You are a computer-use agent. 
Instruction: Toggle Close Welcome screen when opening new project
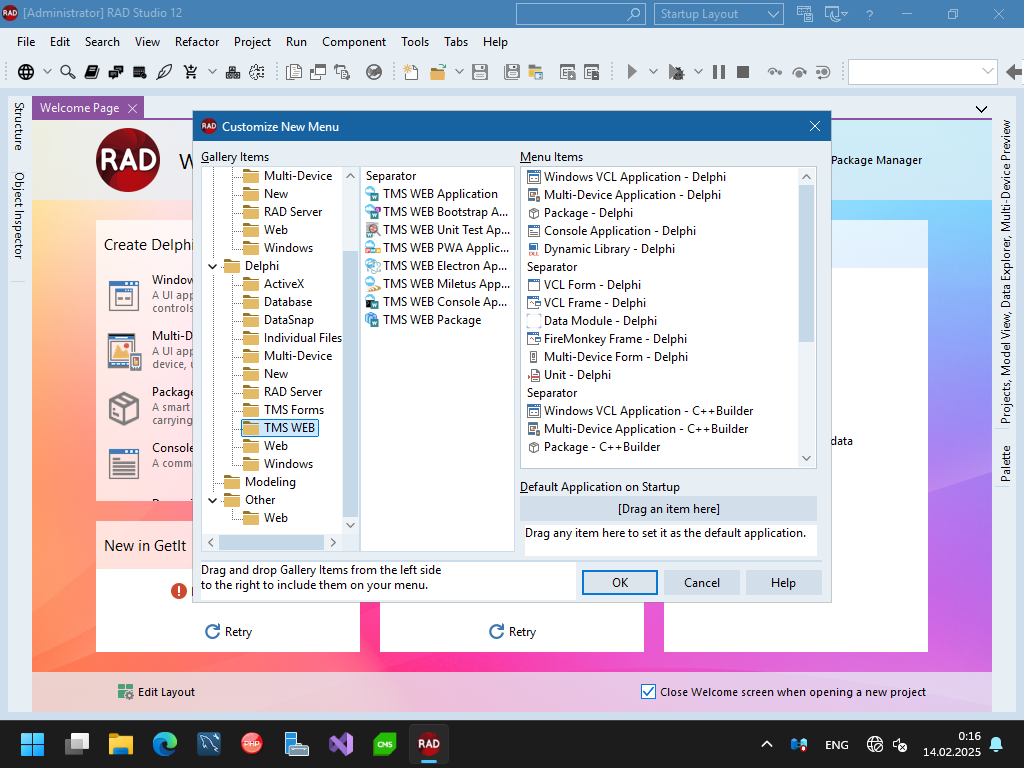648,692
